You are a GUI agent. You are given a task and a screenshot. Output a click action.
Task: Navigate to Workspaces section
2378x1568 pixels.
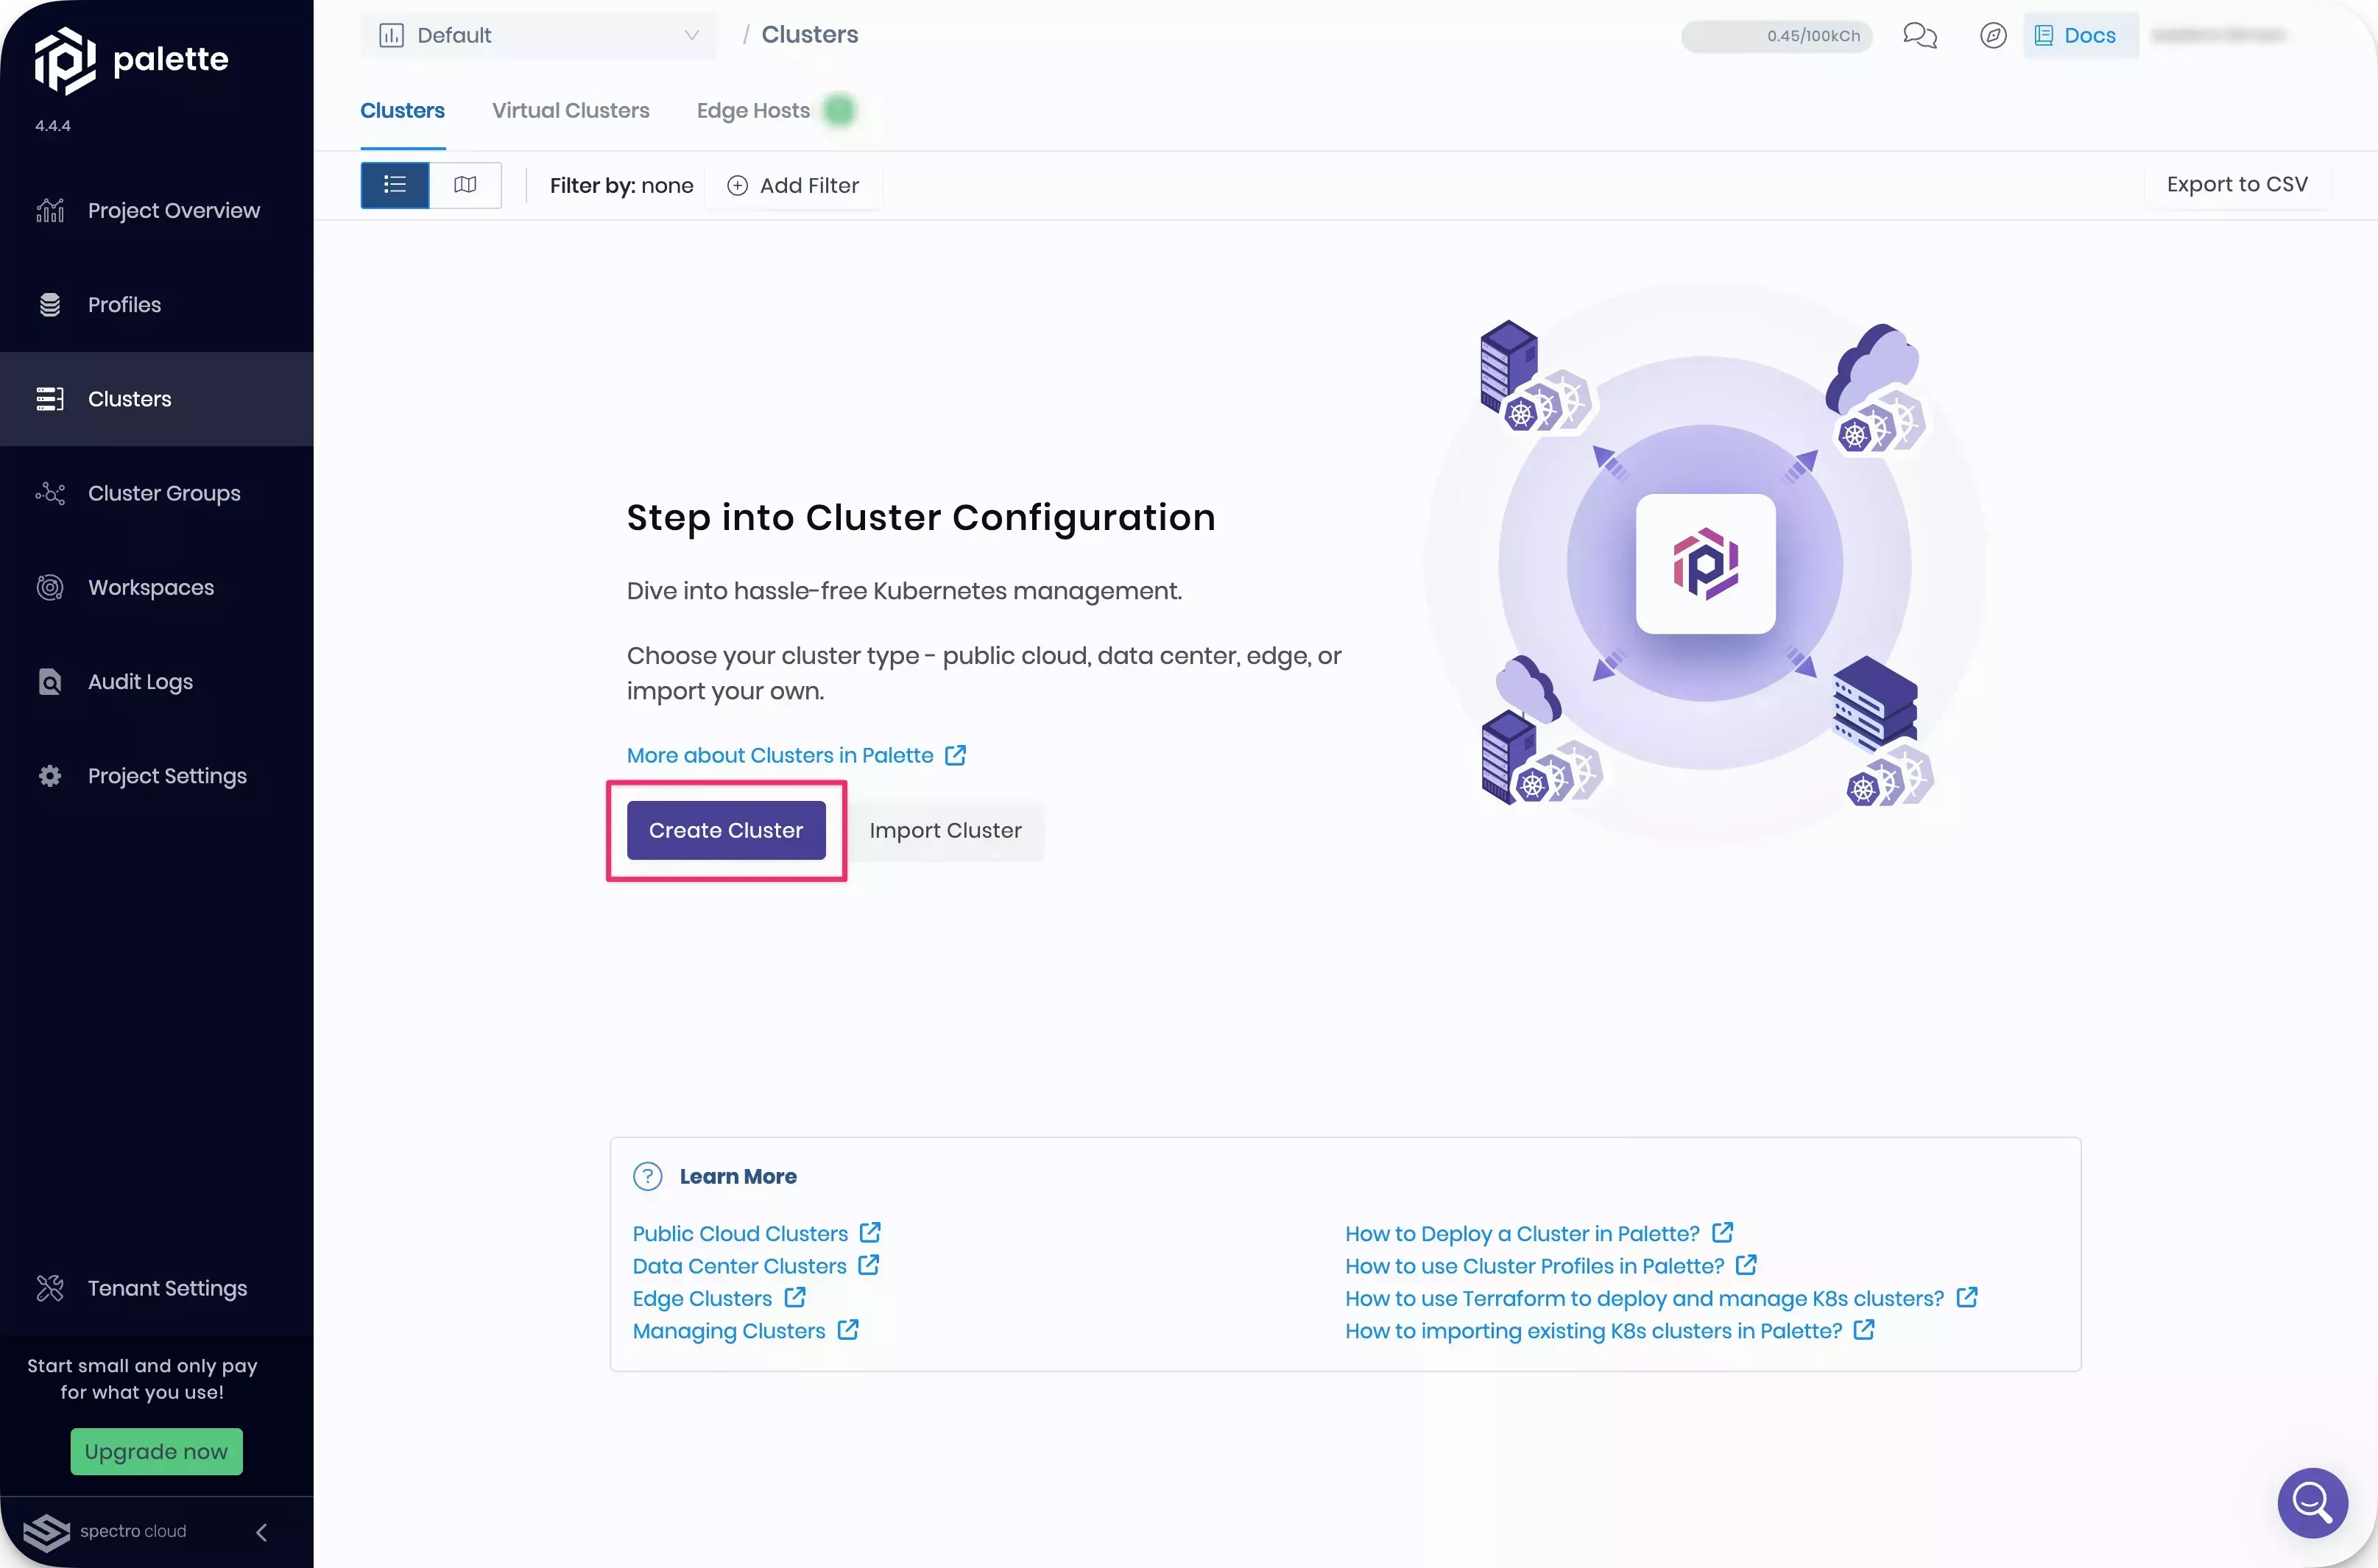click(150, 586)
